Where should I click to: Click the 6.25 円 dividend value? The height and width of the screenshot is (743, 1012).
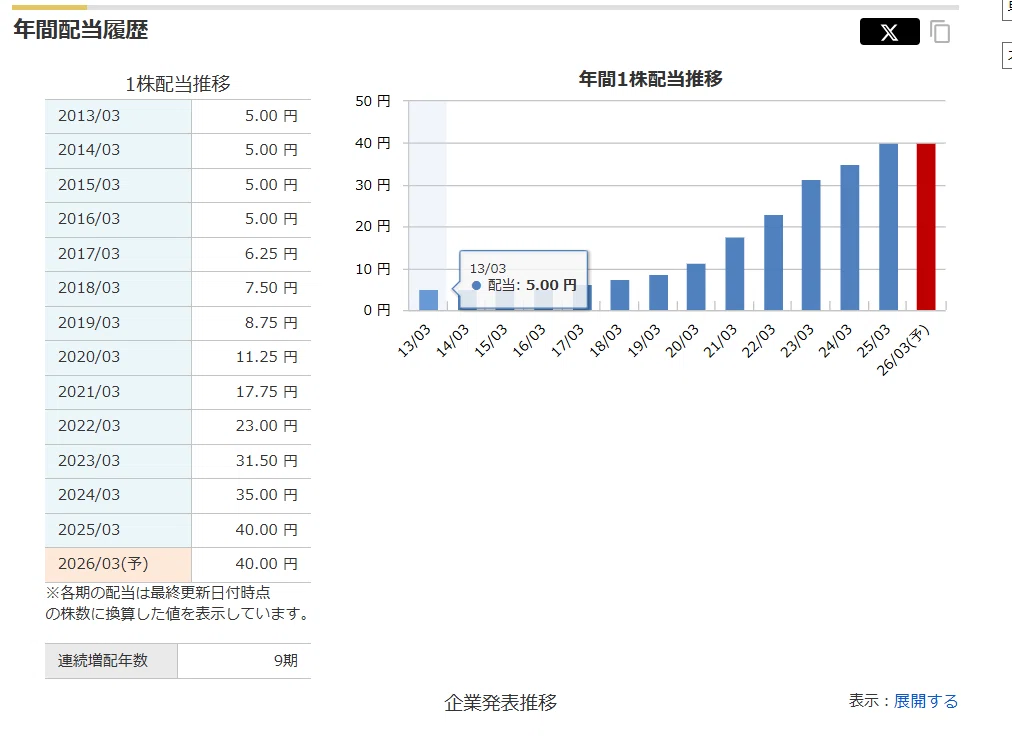[271, 254]
